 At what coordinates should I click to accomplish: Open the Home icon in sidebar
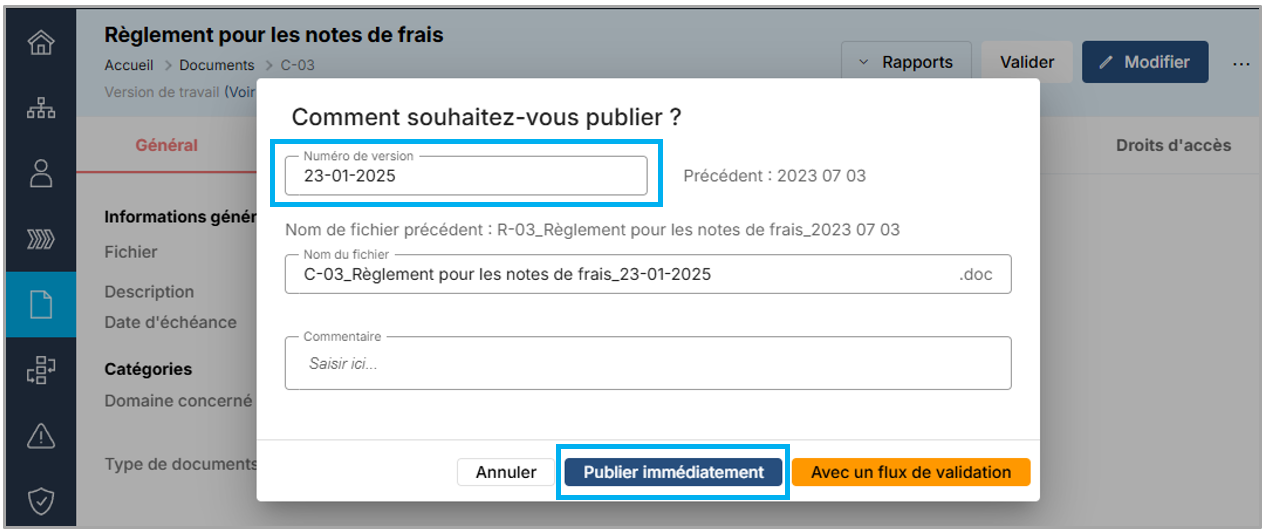pos(41,43)
